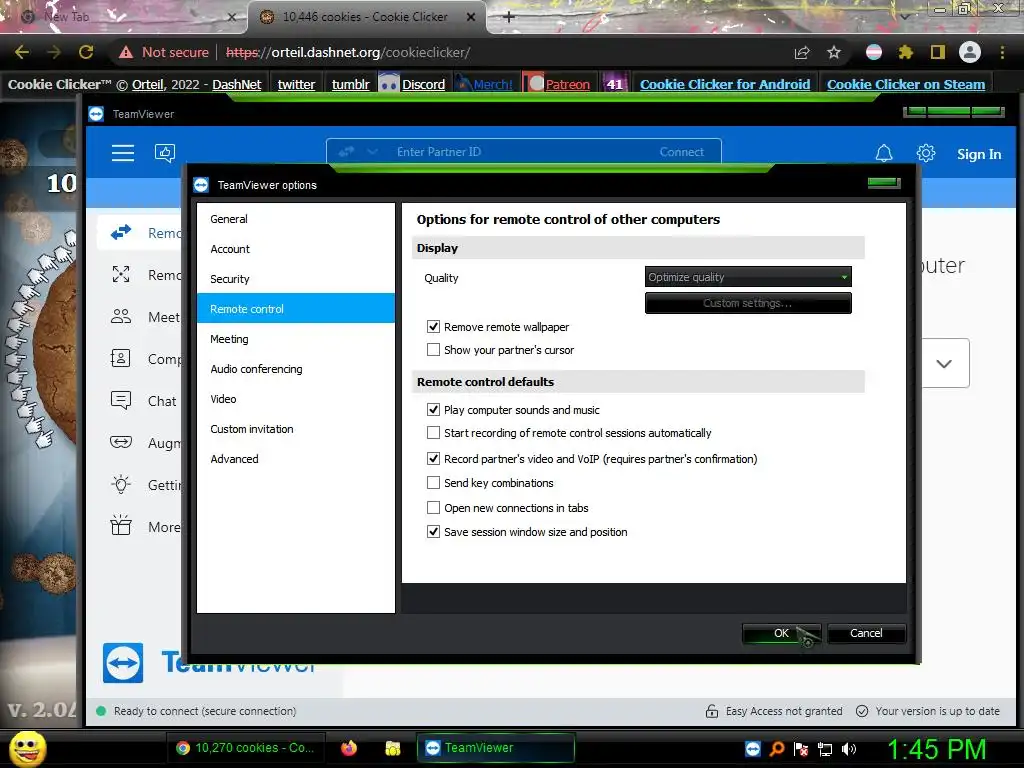Reload the Cookie Clicker page
Screen dimensions: 1024x768
(x=86, y=52)
